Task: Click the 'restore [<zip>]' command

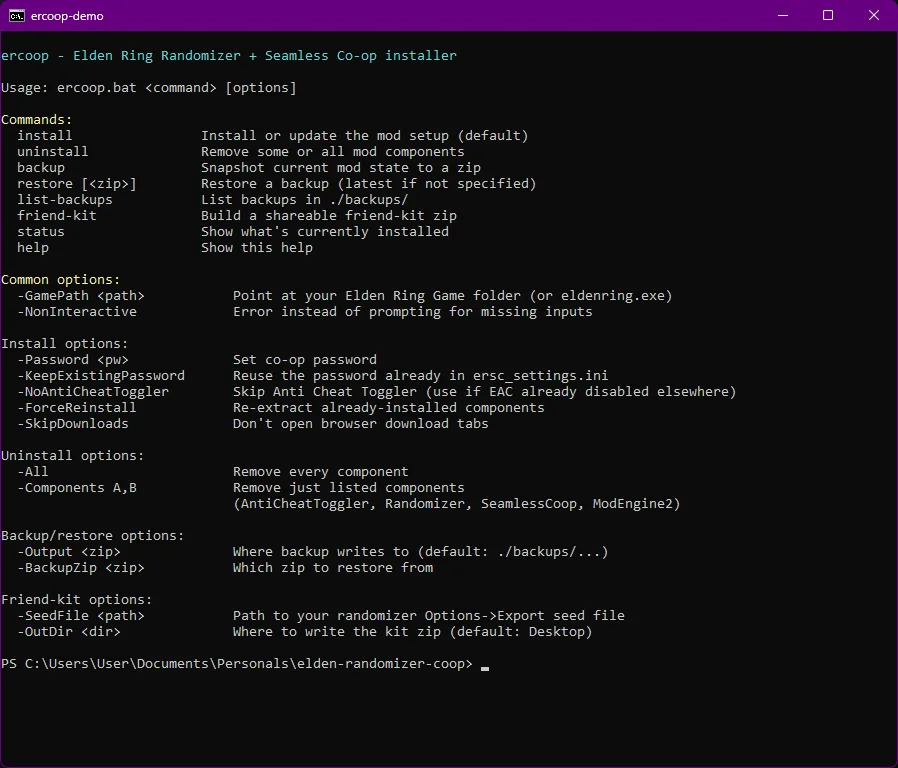Action: [x=77, y=184]
